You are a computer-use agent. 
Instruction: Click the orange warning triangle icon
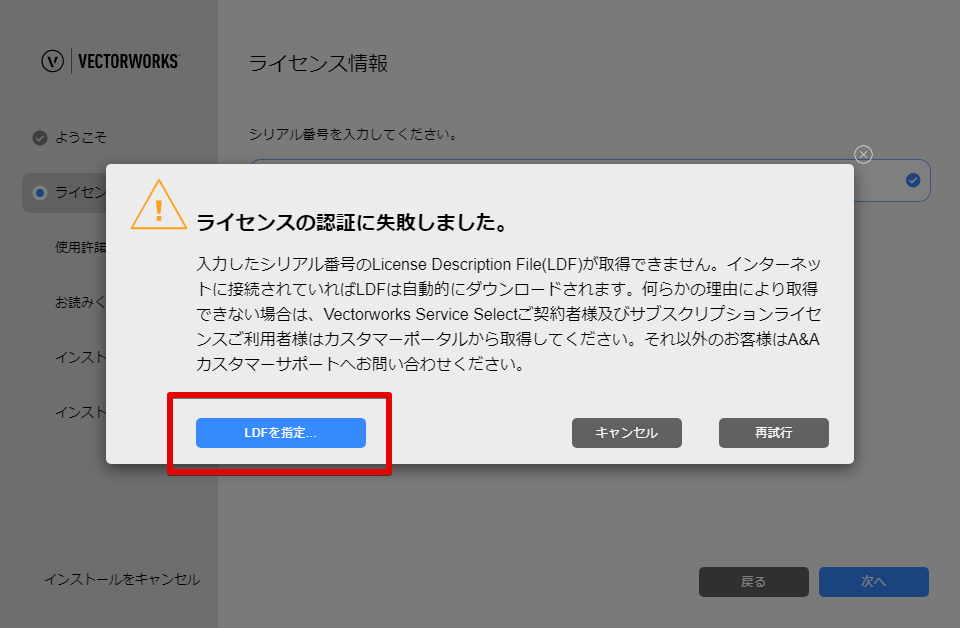click(x=159, y=205)
